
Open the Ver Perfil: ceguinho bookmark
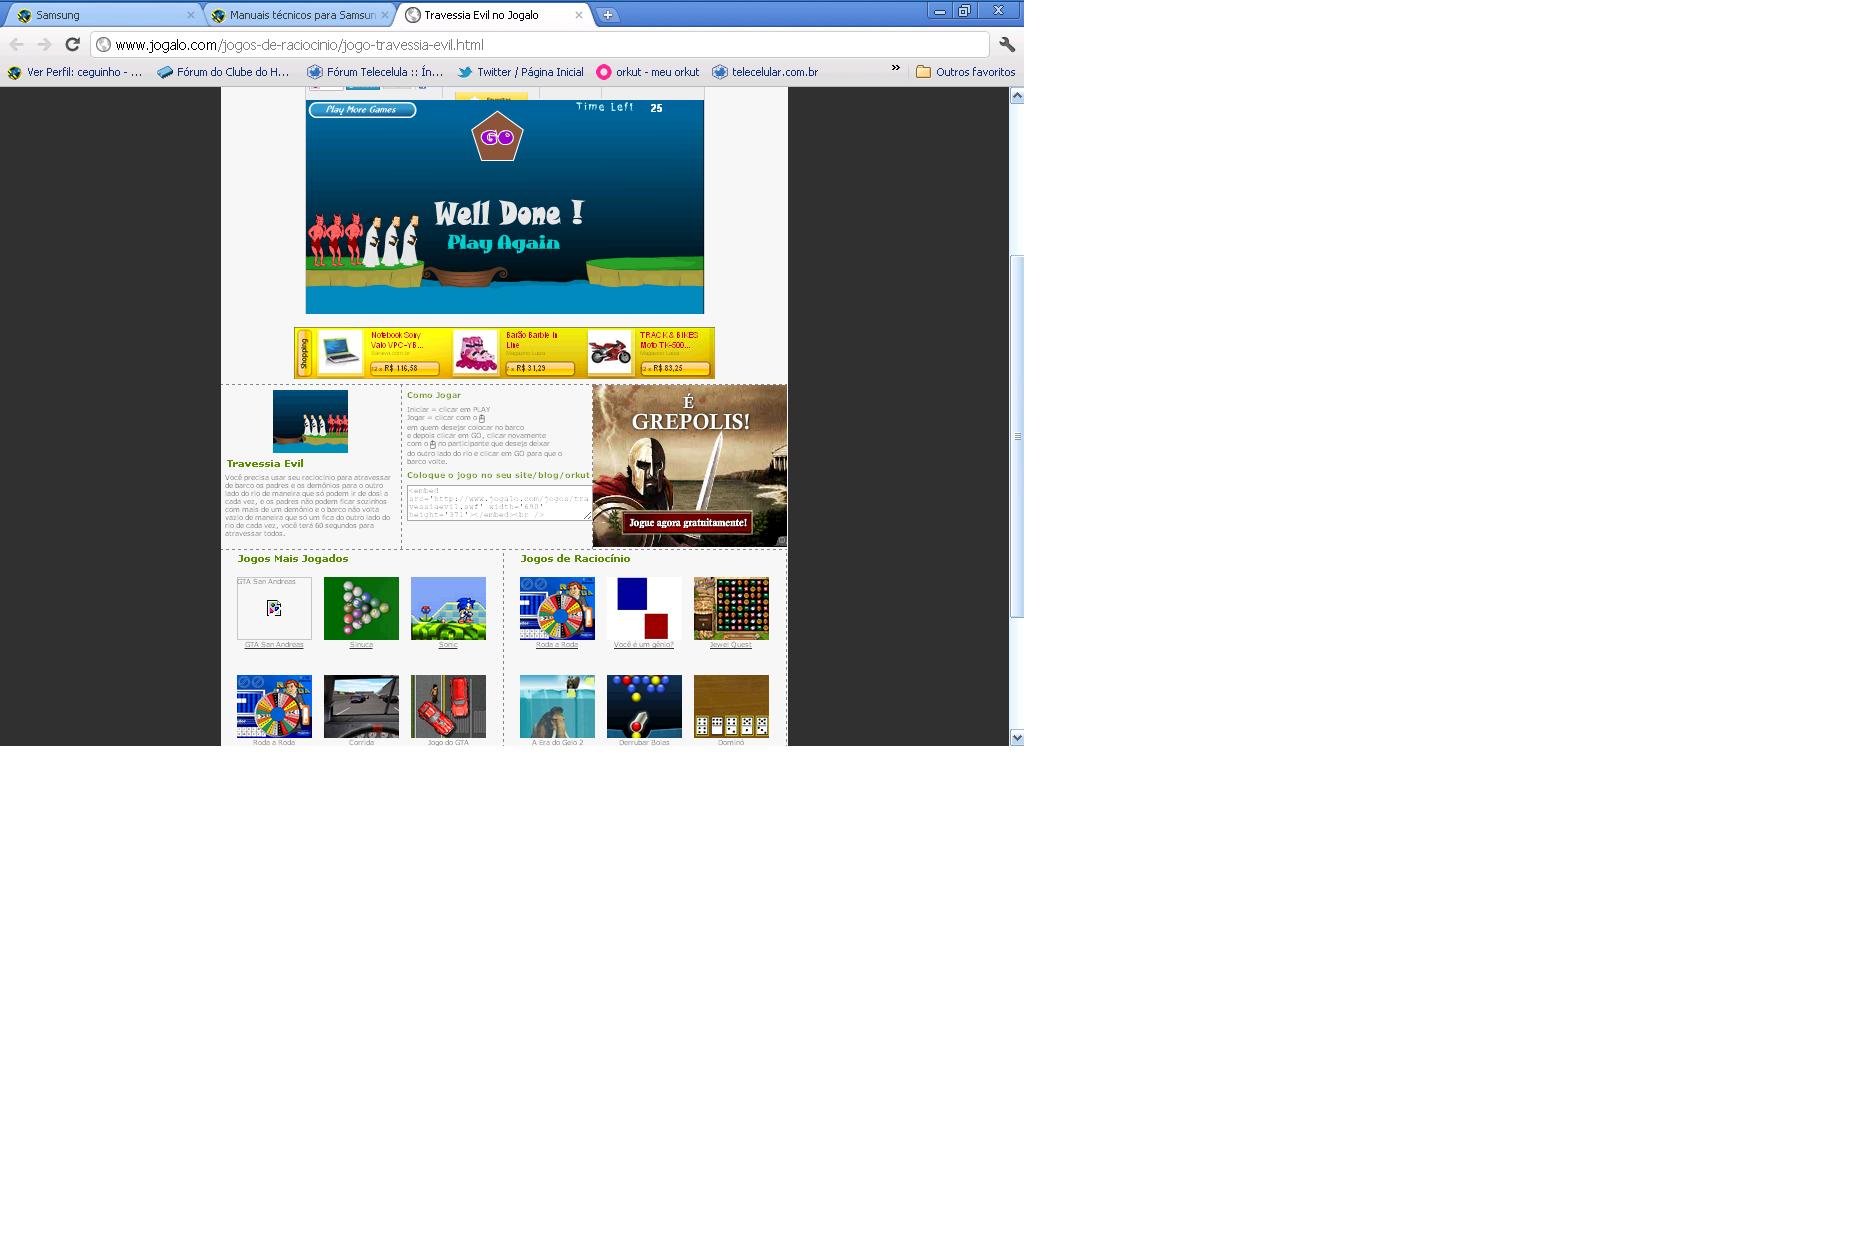click(x=76, y=72)
